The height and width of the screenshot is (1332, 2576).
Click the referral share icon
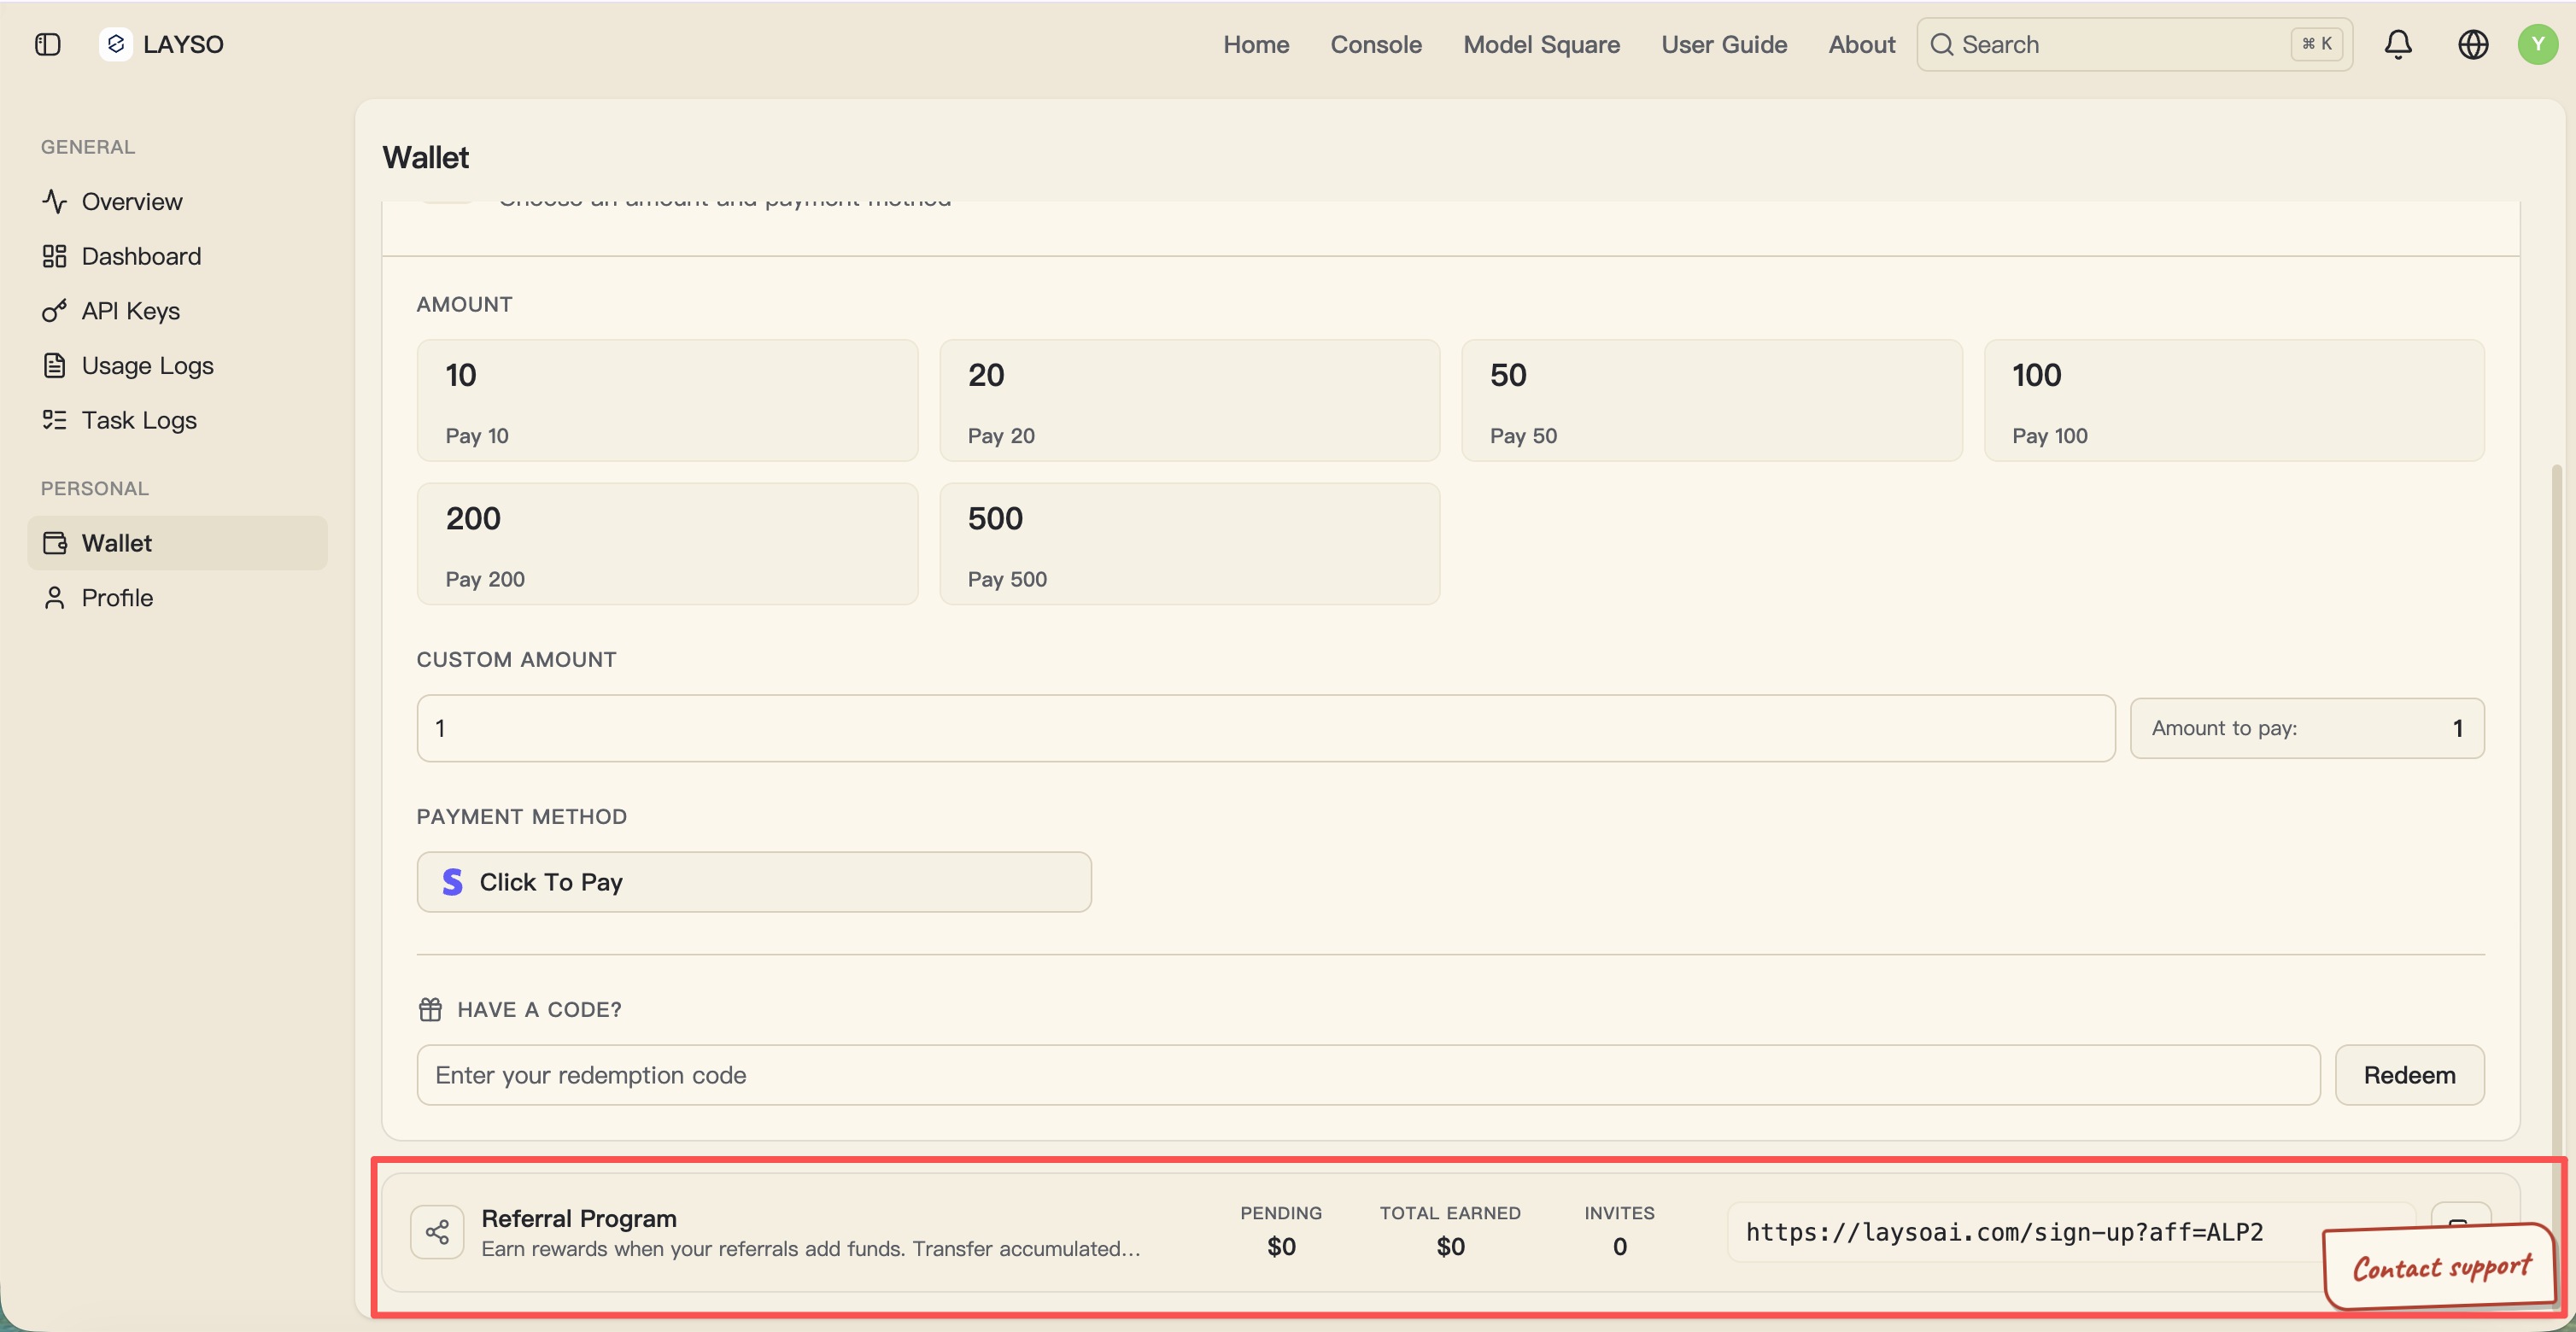click(437, 1231)
